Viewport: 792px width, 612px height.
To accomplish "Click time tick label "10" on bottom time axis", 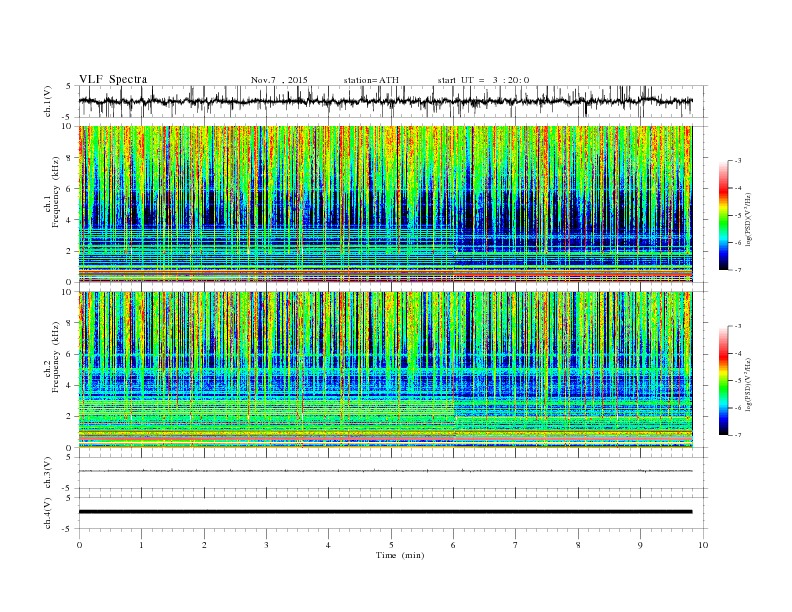I will (703, 545).
